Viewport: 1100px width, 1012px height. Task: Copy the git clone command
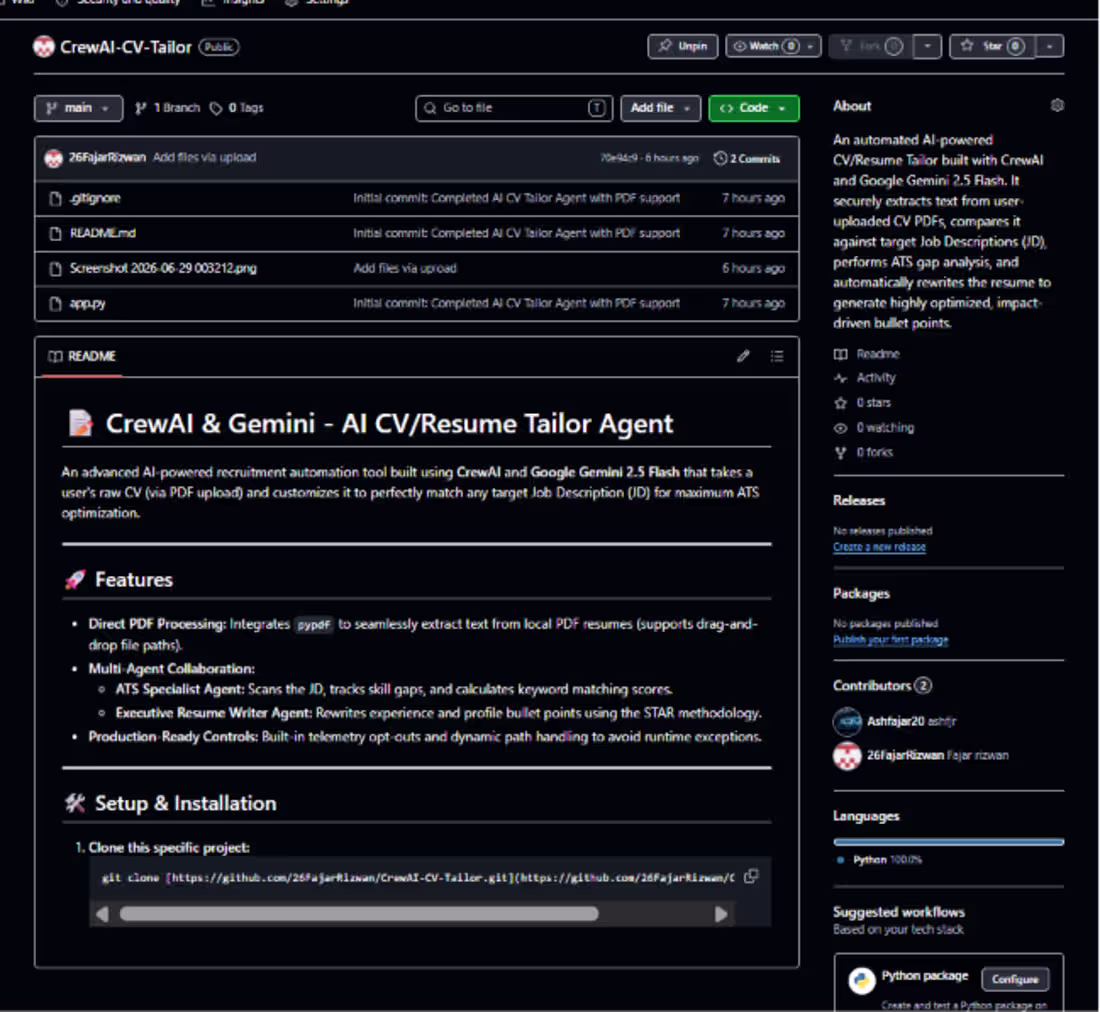click(751, 877)
